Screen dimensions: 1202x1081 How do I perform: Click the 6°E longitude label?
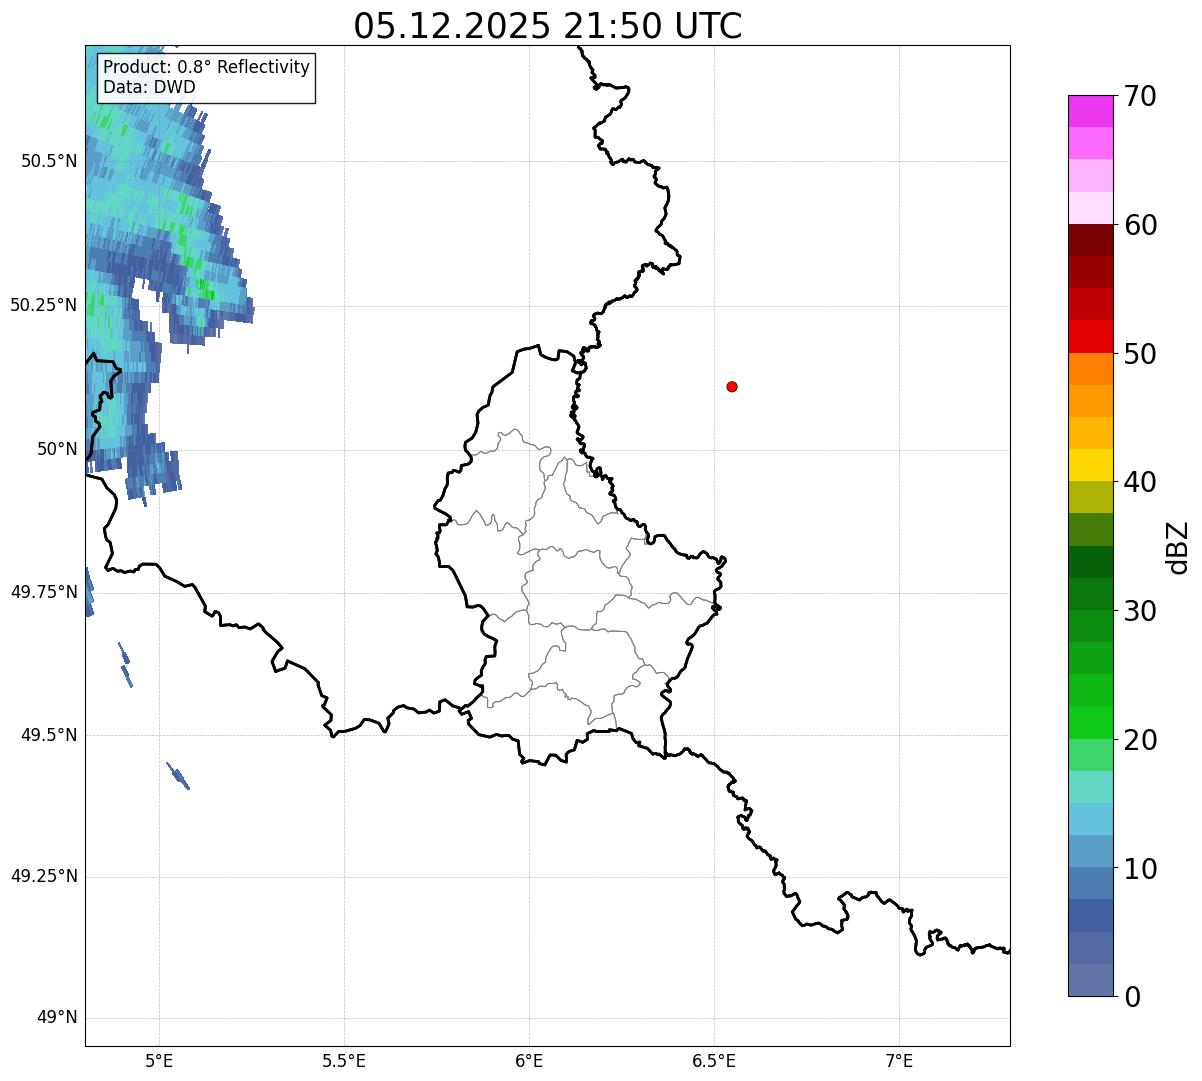coord(529,1060)
